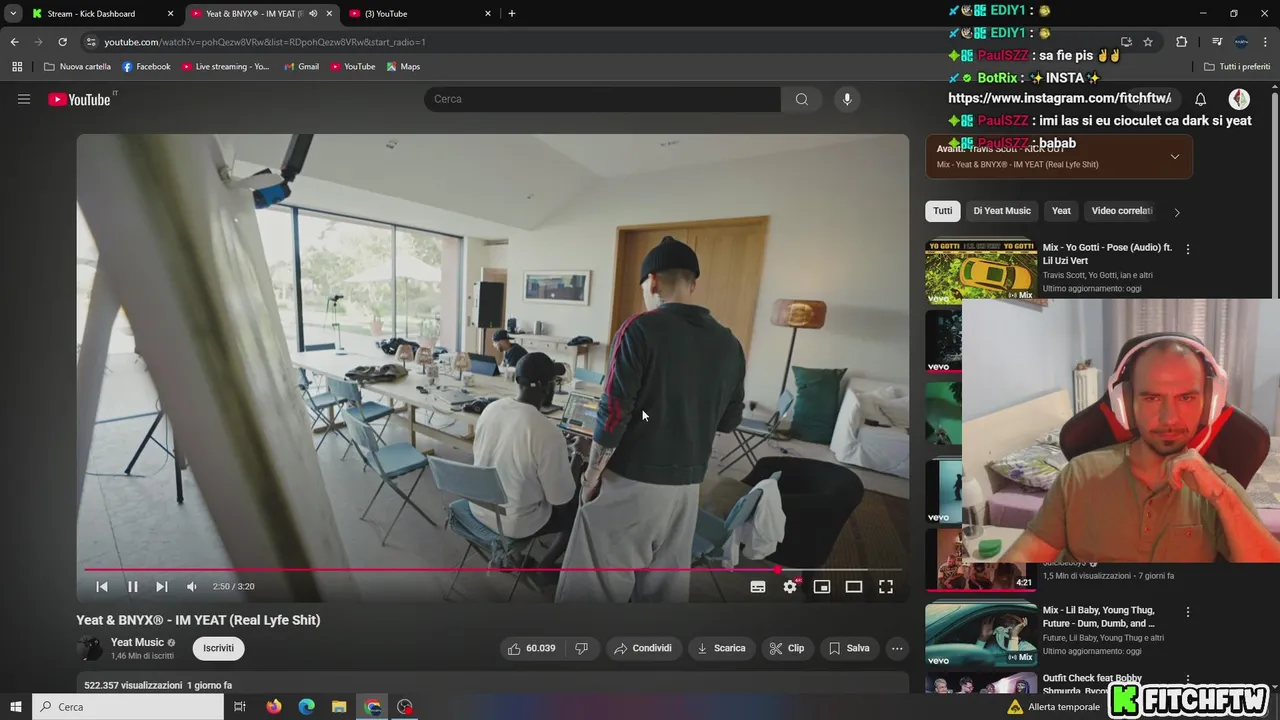Open the account avatar menu

point(1238,99)
